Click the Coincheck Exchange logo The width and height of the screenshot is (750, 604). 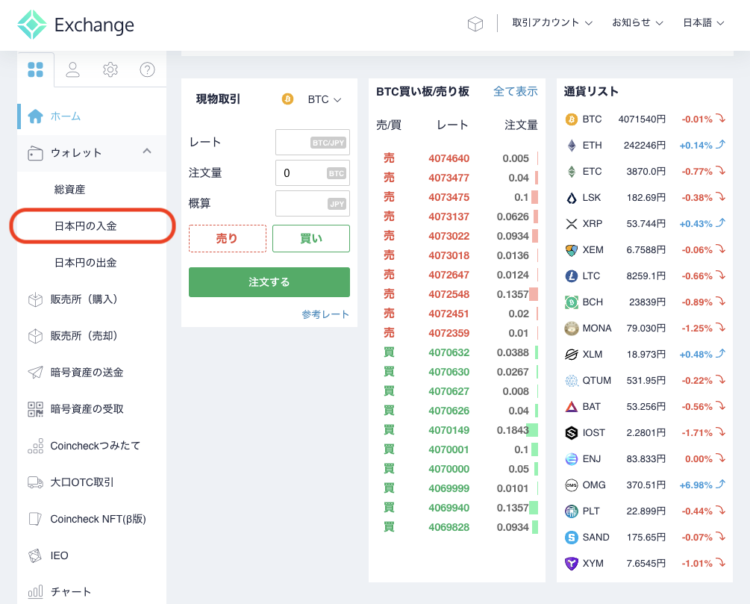pos(76,24)
